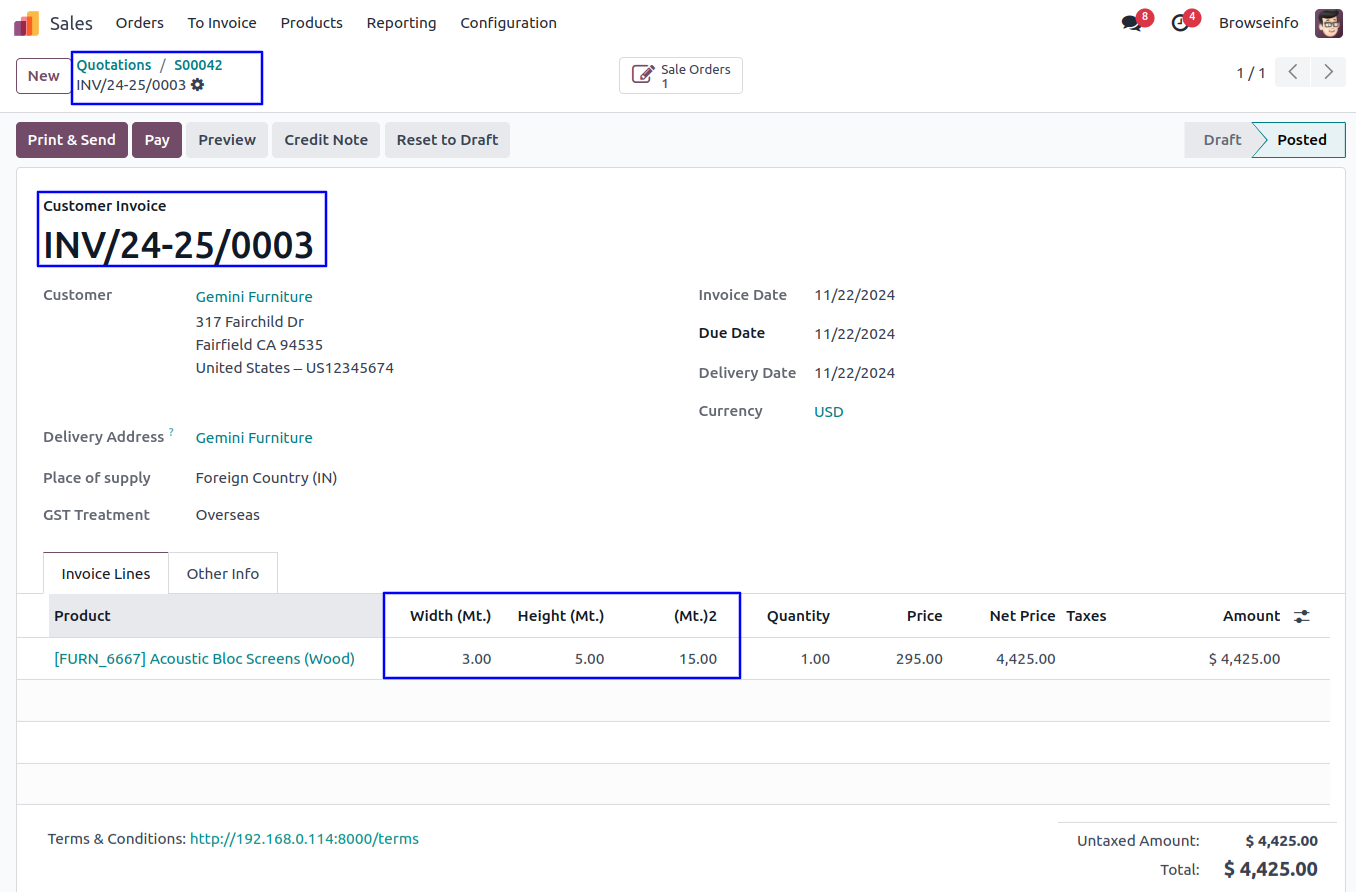The width and height of the screenshot is (1356, 892).
Task: Click the user avatar picture
Action: click(1329, 23)
